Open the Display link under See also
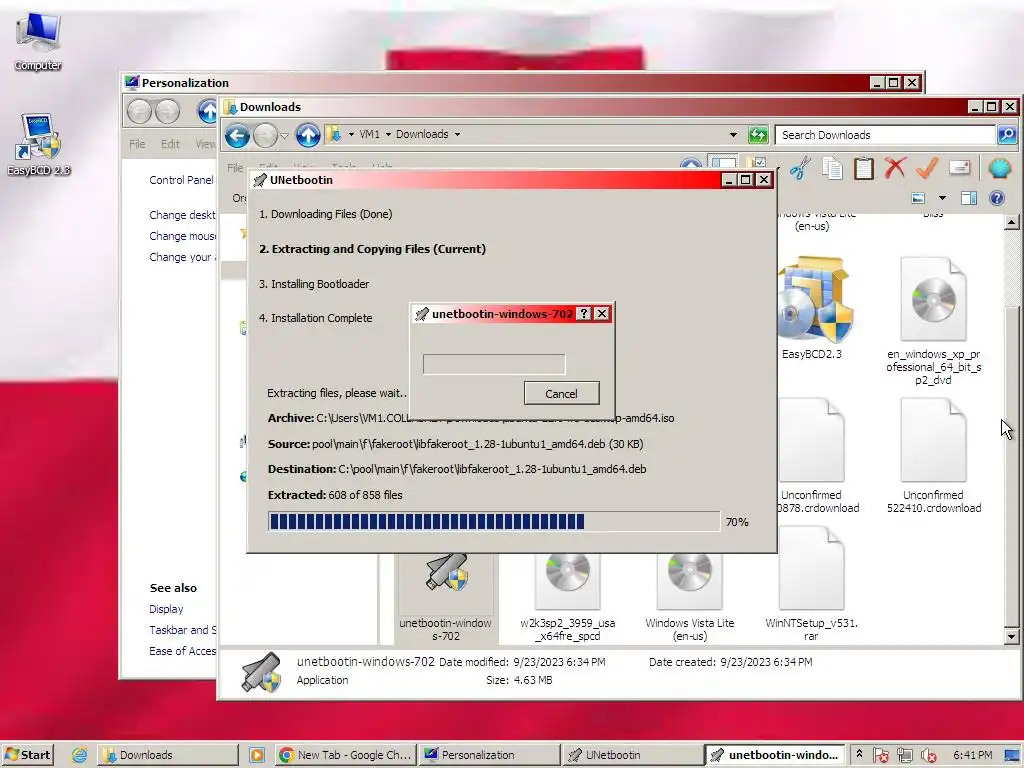The image size is (1024, 768). pyautogui.click(x=166, y=609)
